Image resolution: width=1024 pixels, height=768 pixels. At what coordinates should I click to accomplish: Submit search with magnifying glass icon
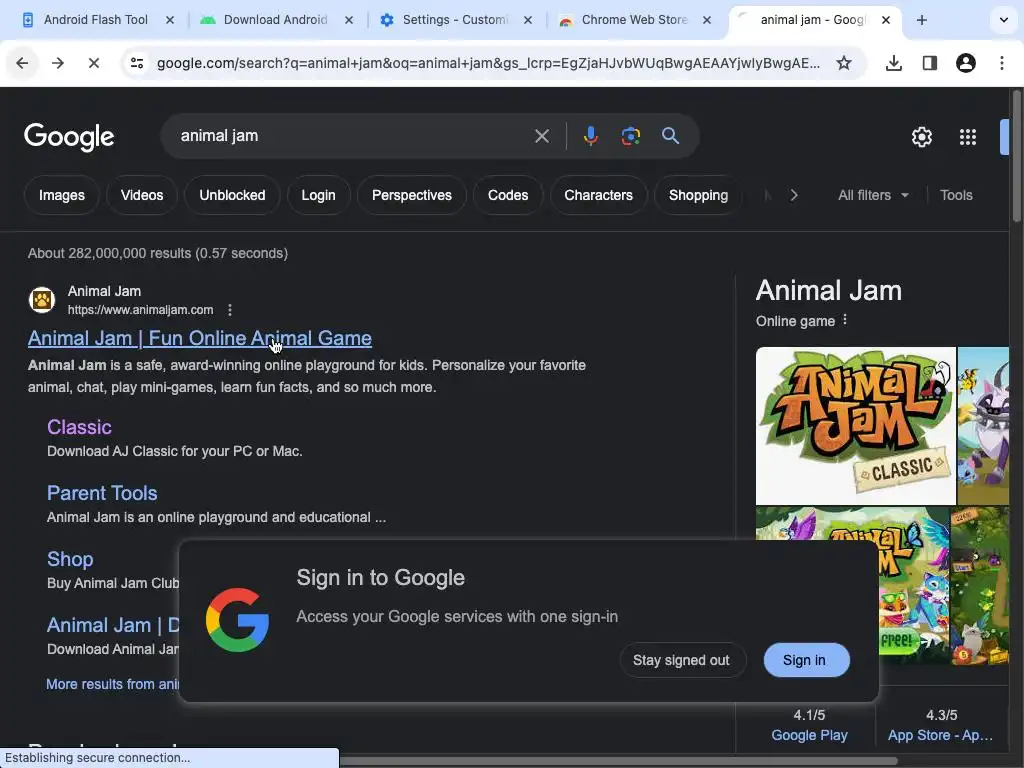[x=670, y=136]
